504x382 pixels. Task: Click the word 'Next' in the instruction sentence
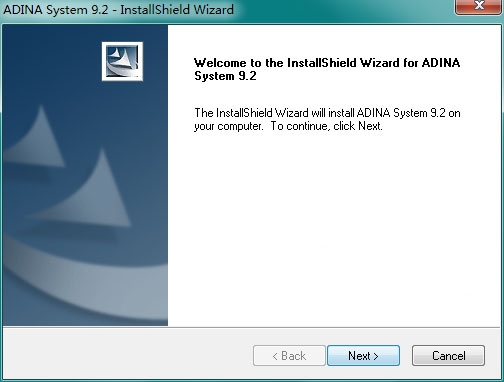click(x=369, y=126)
